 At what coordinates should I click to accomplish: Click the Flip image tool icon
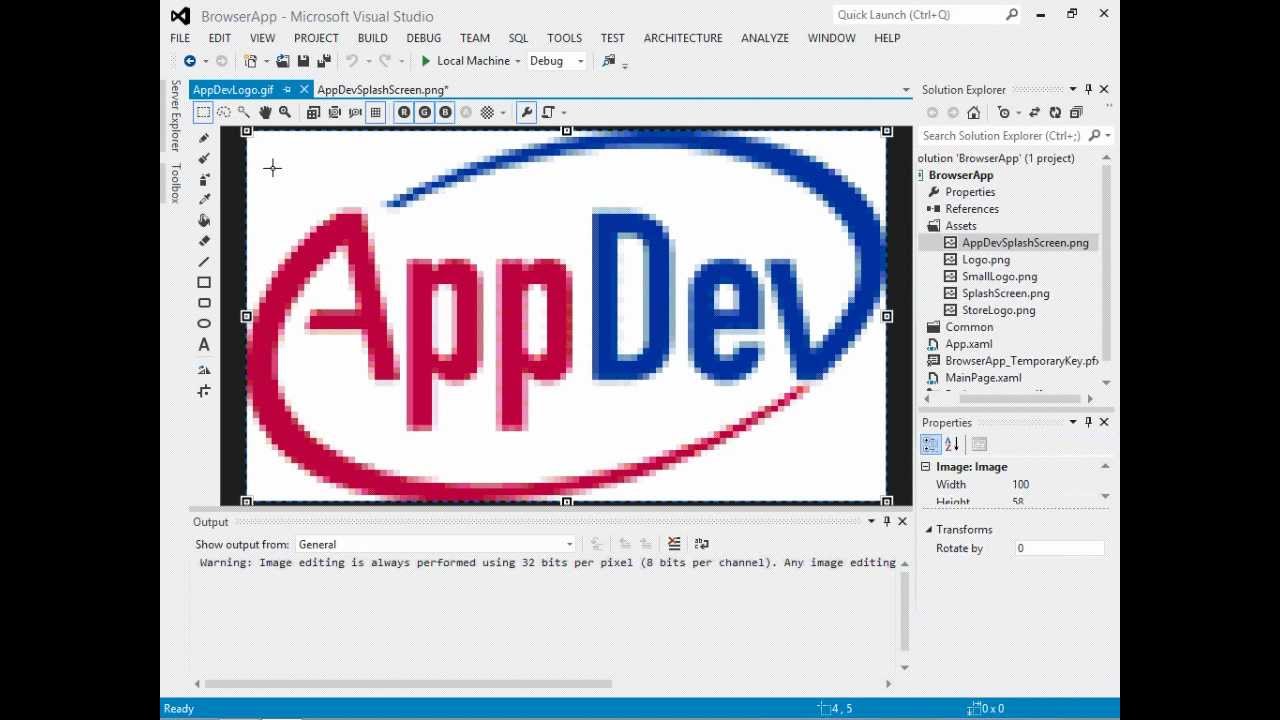tap(204, 370)
